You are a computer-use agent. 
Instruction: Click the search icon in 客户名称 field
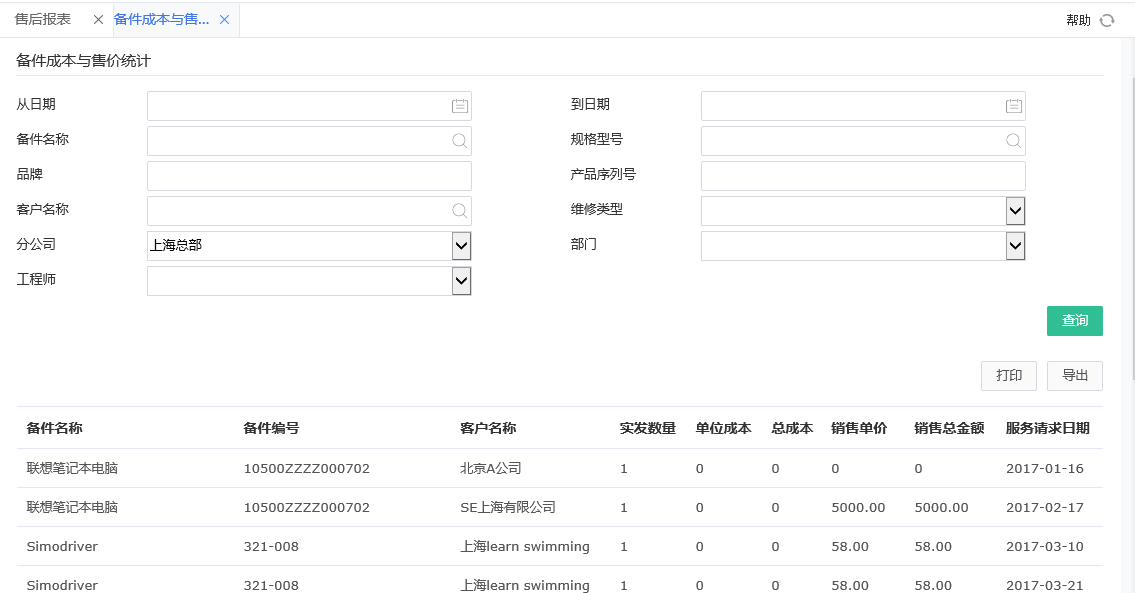(458, 210)
